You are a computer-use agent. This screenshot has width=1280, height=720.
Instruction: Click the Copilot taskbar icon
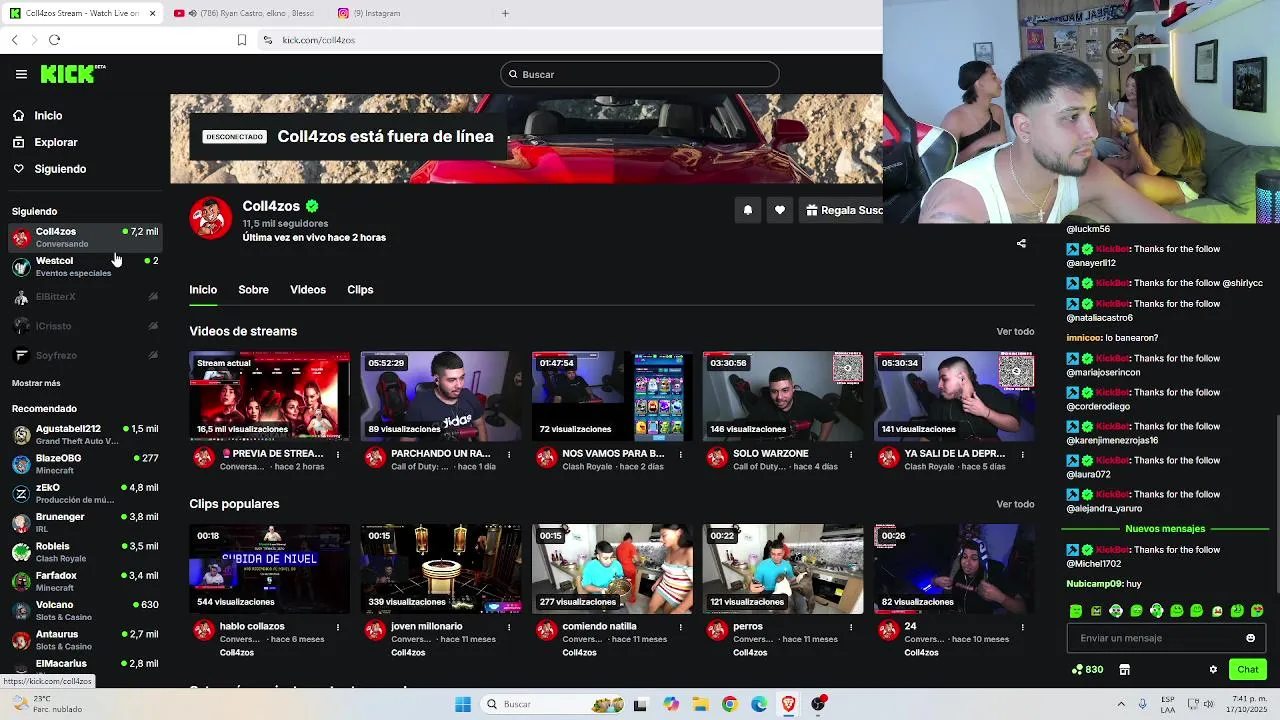(670, 704)
